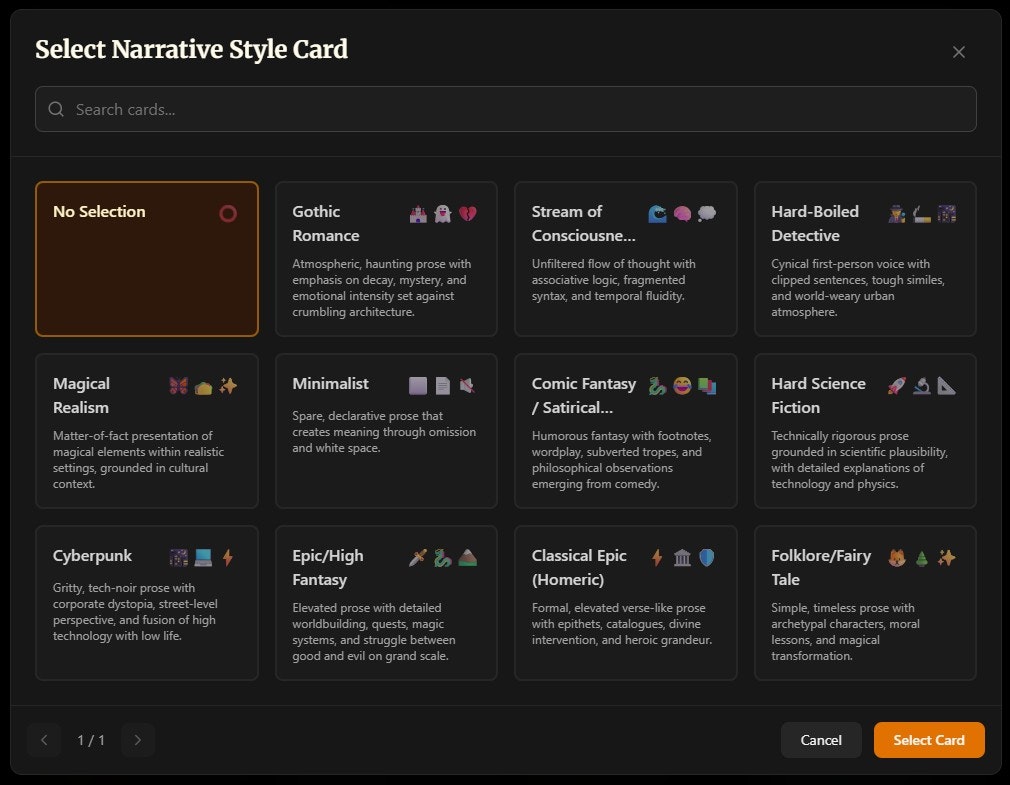Click the cigarette icon on Hard-Boiled Detective card
1010x785 pixels.
921,212
